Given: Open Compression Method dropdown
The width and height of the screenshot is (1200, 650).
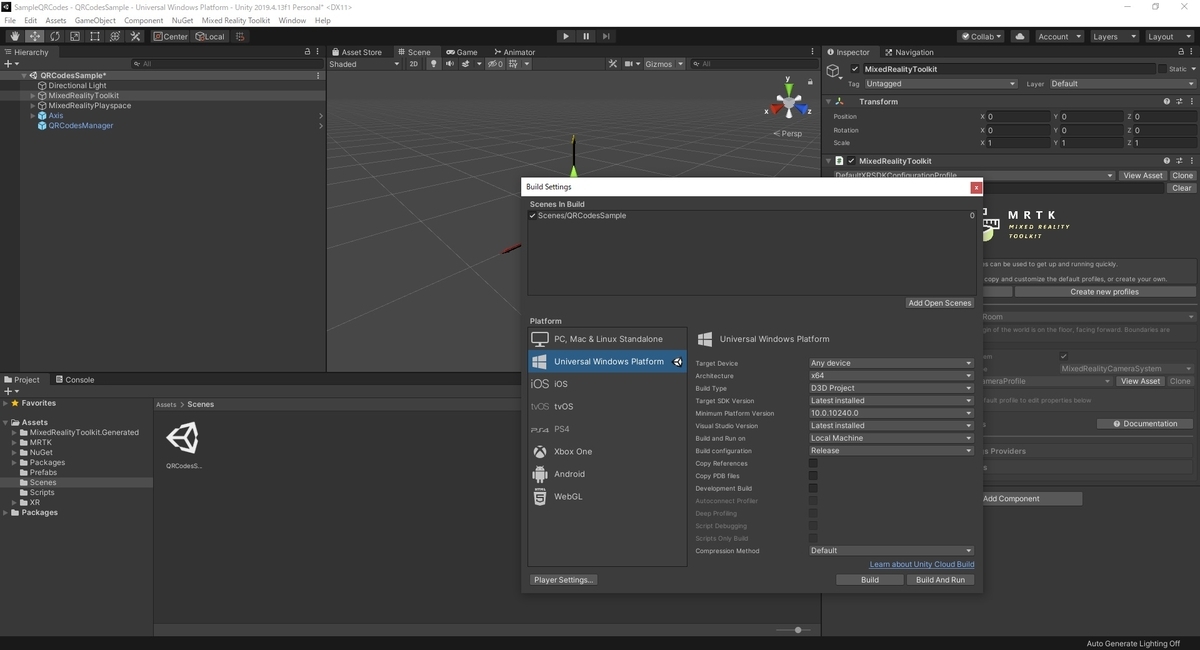Looking at the screenshot, I should pyautogui.click(x=891, y=551).
